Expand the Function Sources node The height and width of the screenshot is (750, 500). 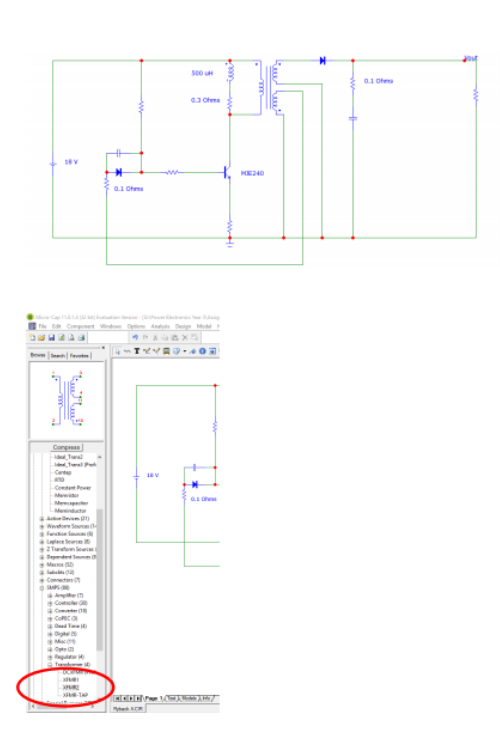[42, 534]
